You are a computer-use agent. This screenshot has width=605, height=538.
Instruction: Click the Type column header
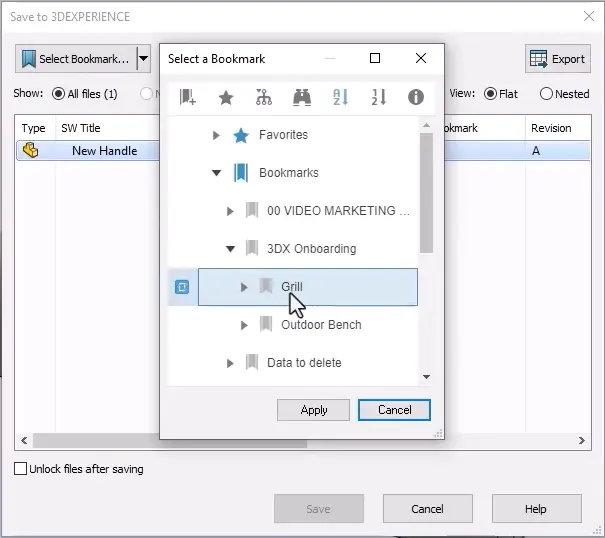coord(34,128)
